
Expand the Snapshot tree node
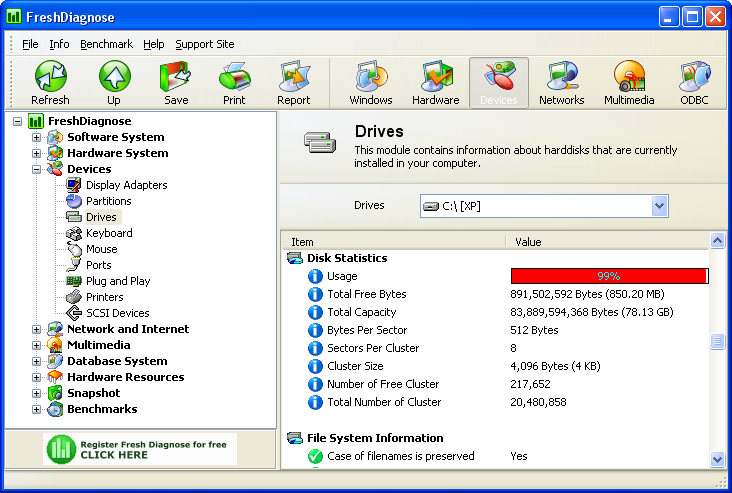click(36, 393)
